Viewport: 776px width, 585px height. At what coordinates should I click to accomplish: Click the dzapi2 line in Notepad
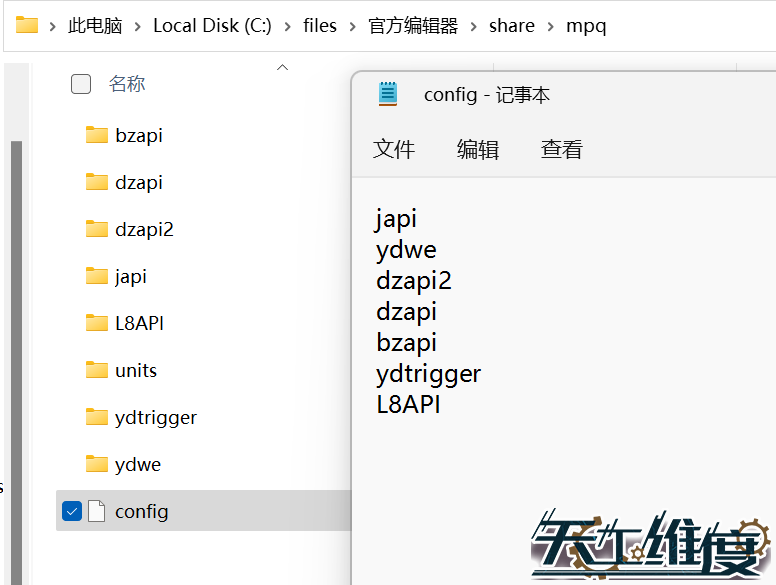click(x=414, y=280)
